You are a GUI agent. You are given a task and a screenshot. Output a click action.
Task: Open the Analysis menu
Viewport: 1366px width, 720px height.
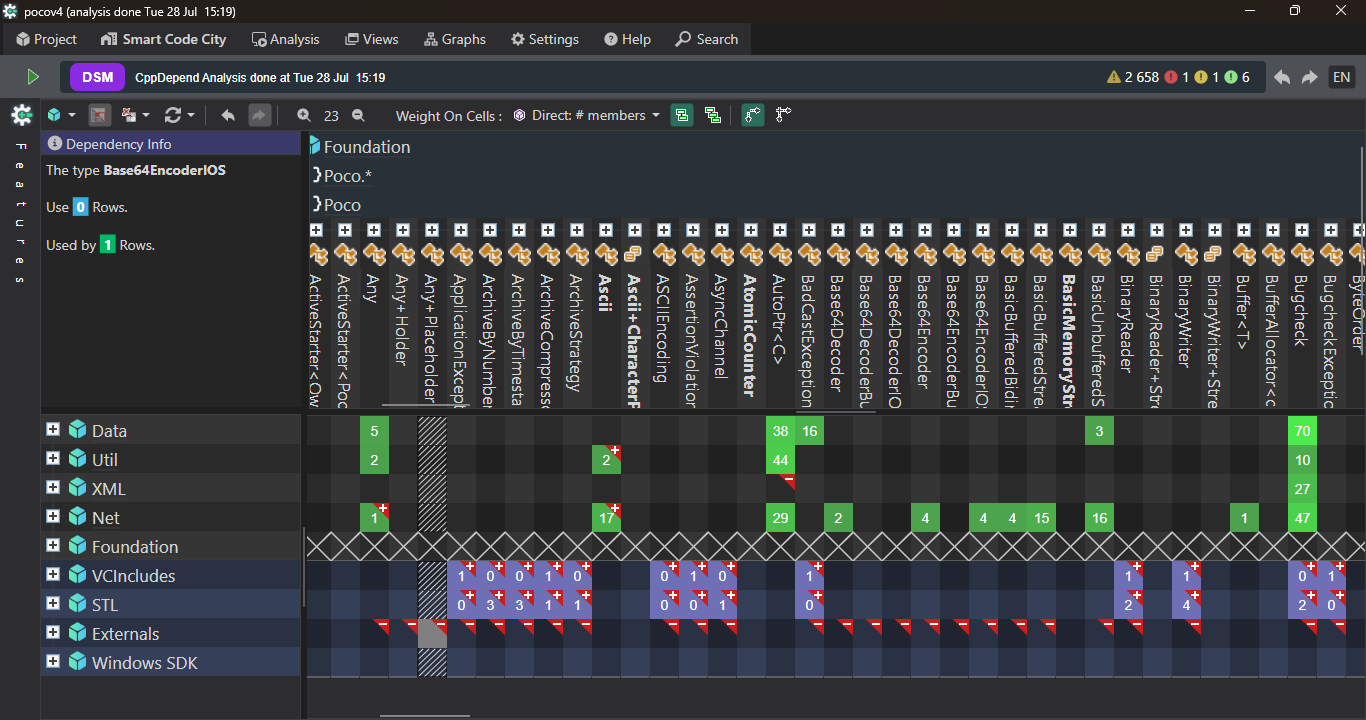pos(285,39)
